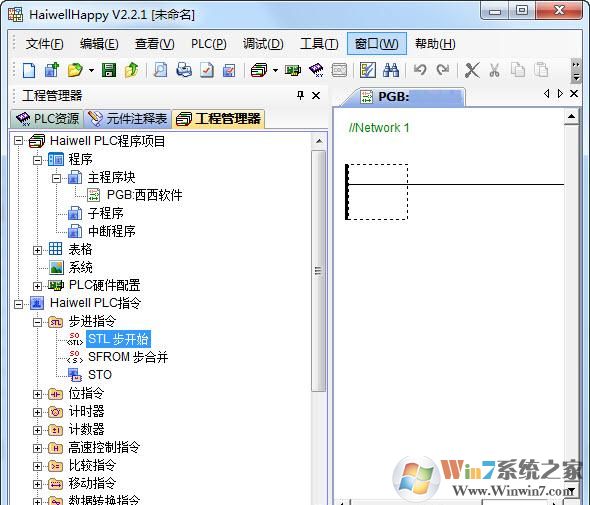Collapse the 步进指令 node
590x505 pixels.
pyautogui.click(x=37, y=322)
